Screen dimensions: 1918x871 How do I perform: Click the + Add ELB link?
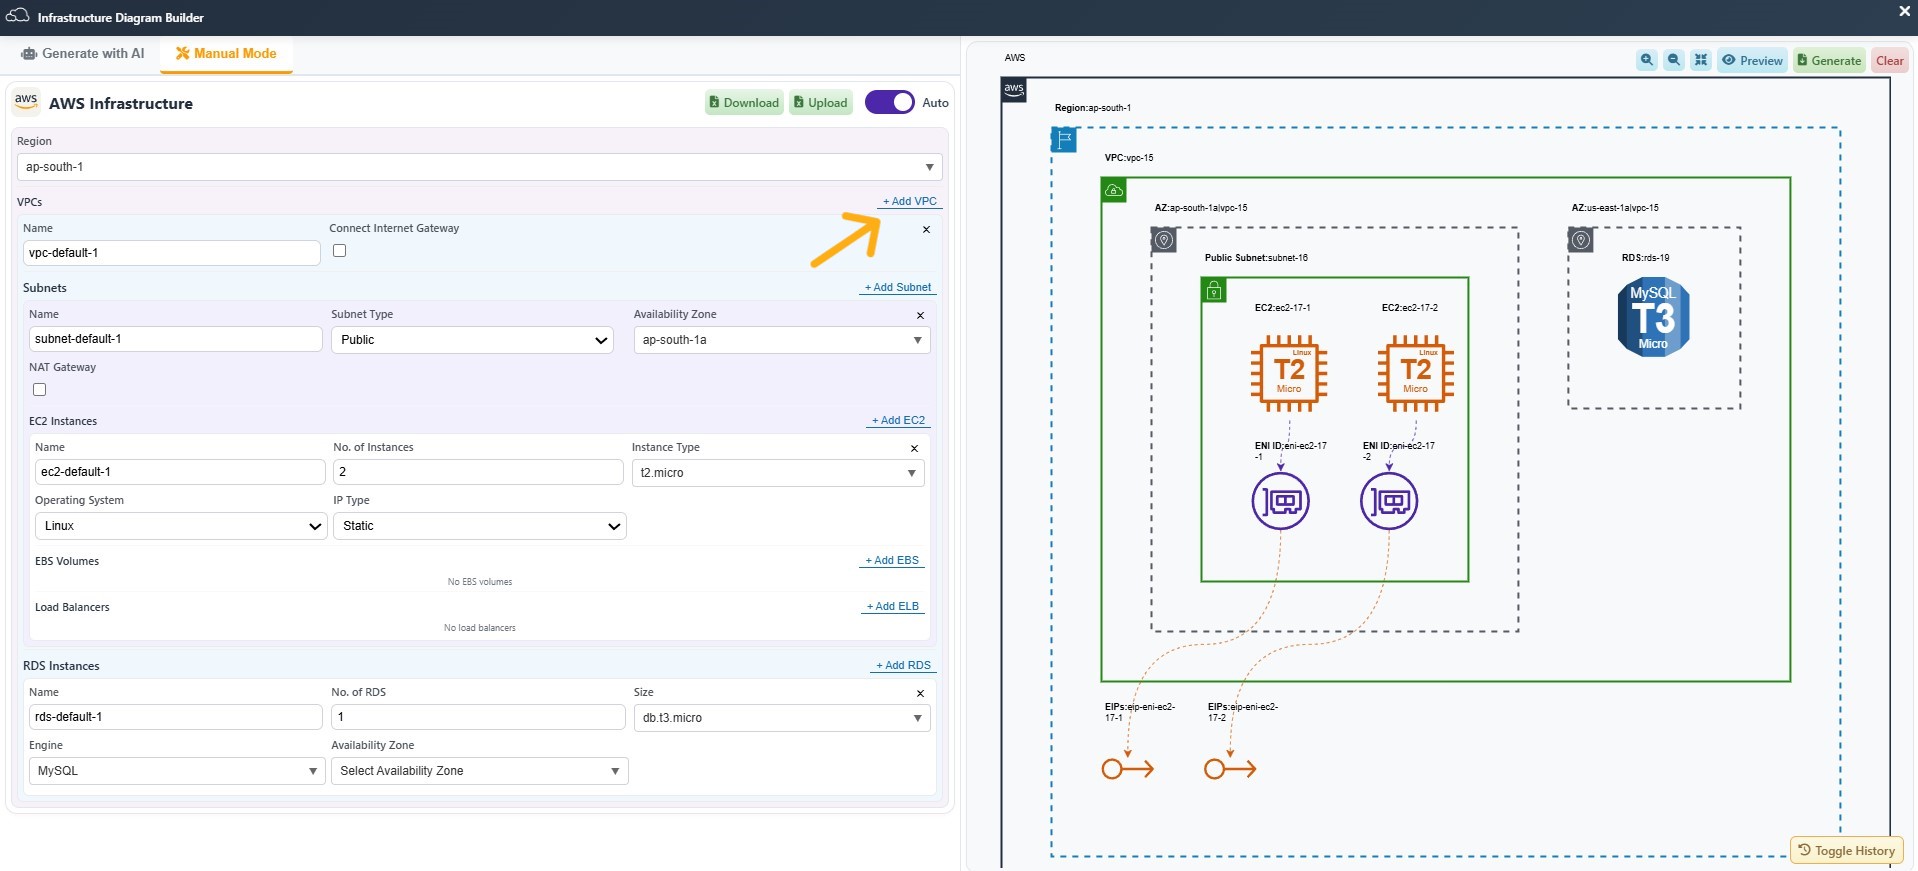pos(893,606)
